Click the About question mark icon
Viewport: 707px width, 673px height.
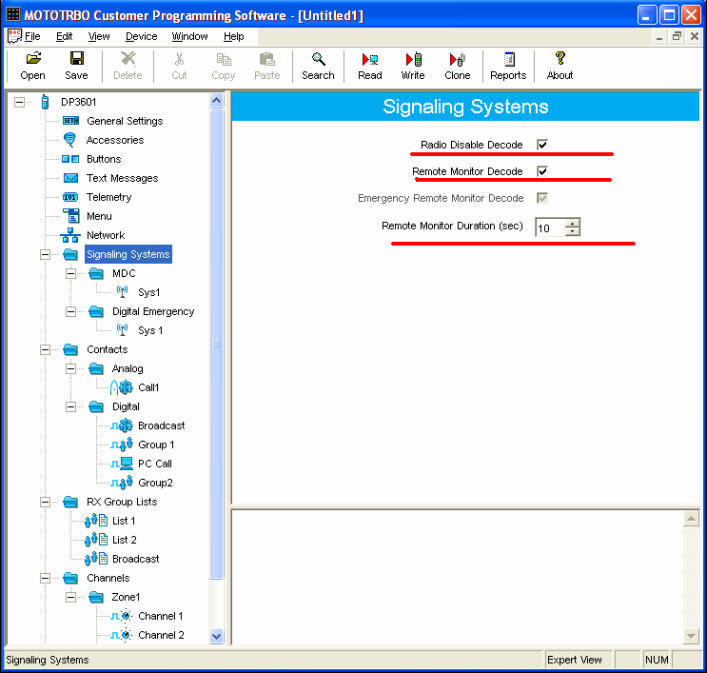(560, 58)
